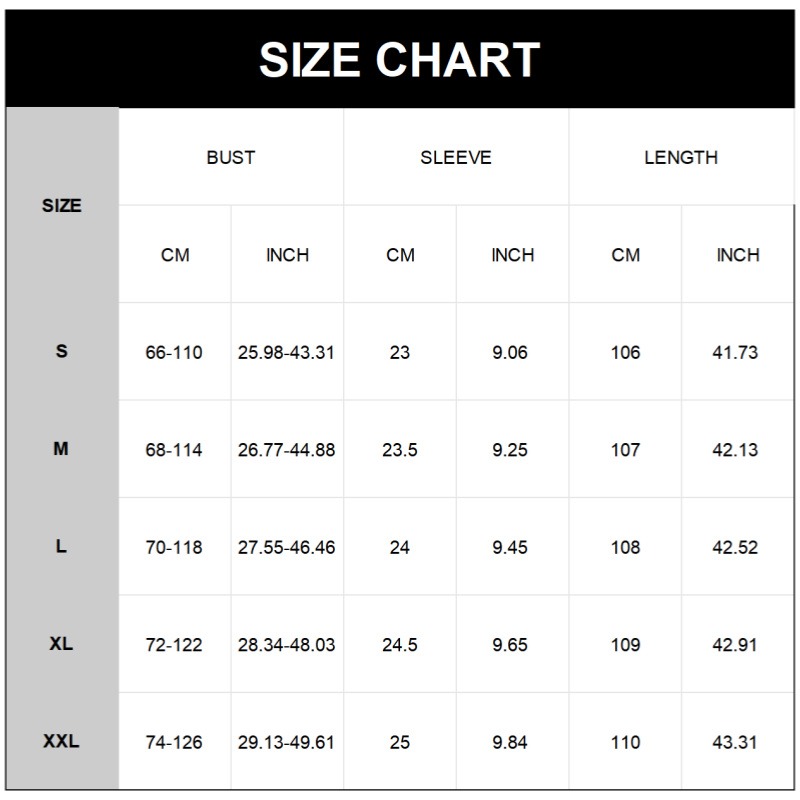800x800 pixels.
Task: Click the 9.45 sleeve inch value
Action: [510, 548]
